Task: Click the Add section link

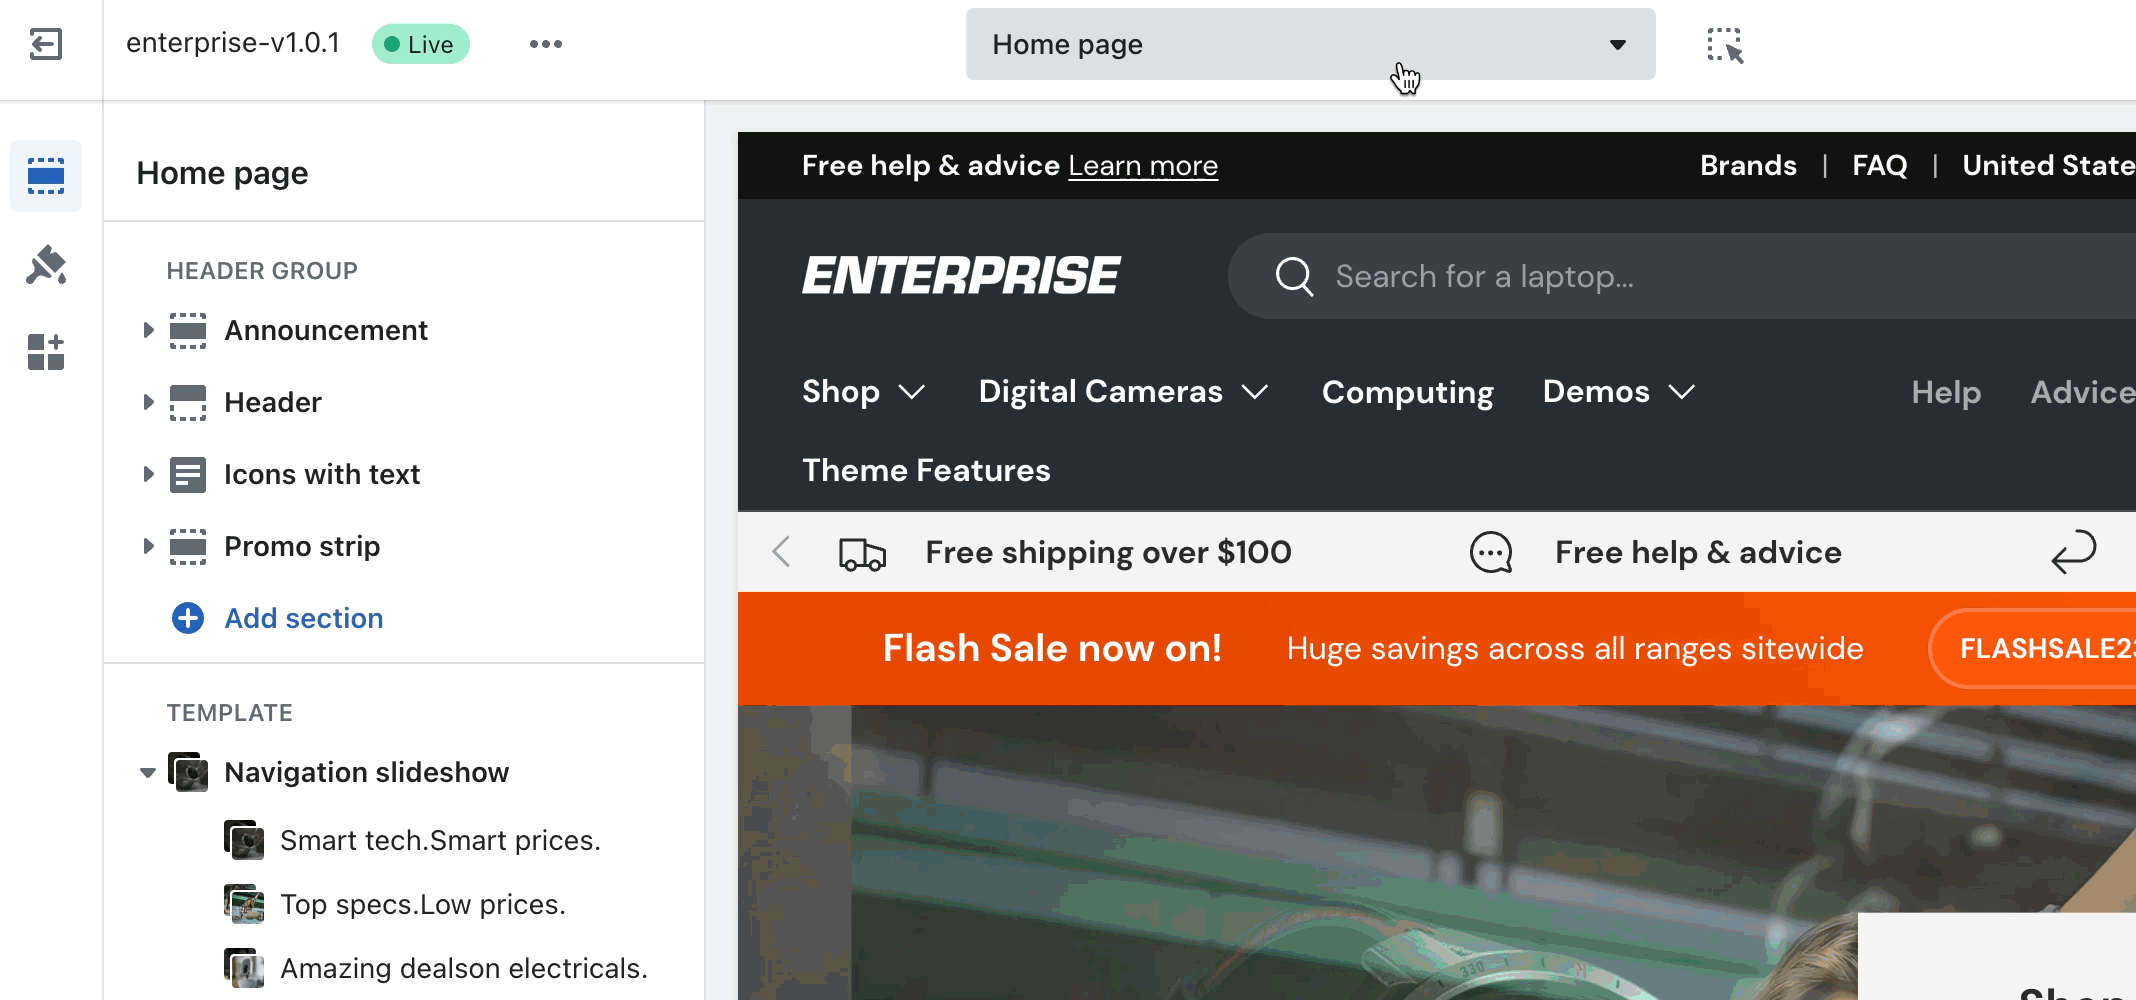Action: pos(303,618)
